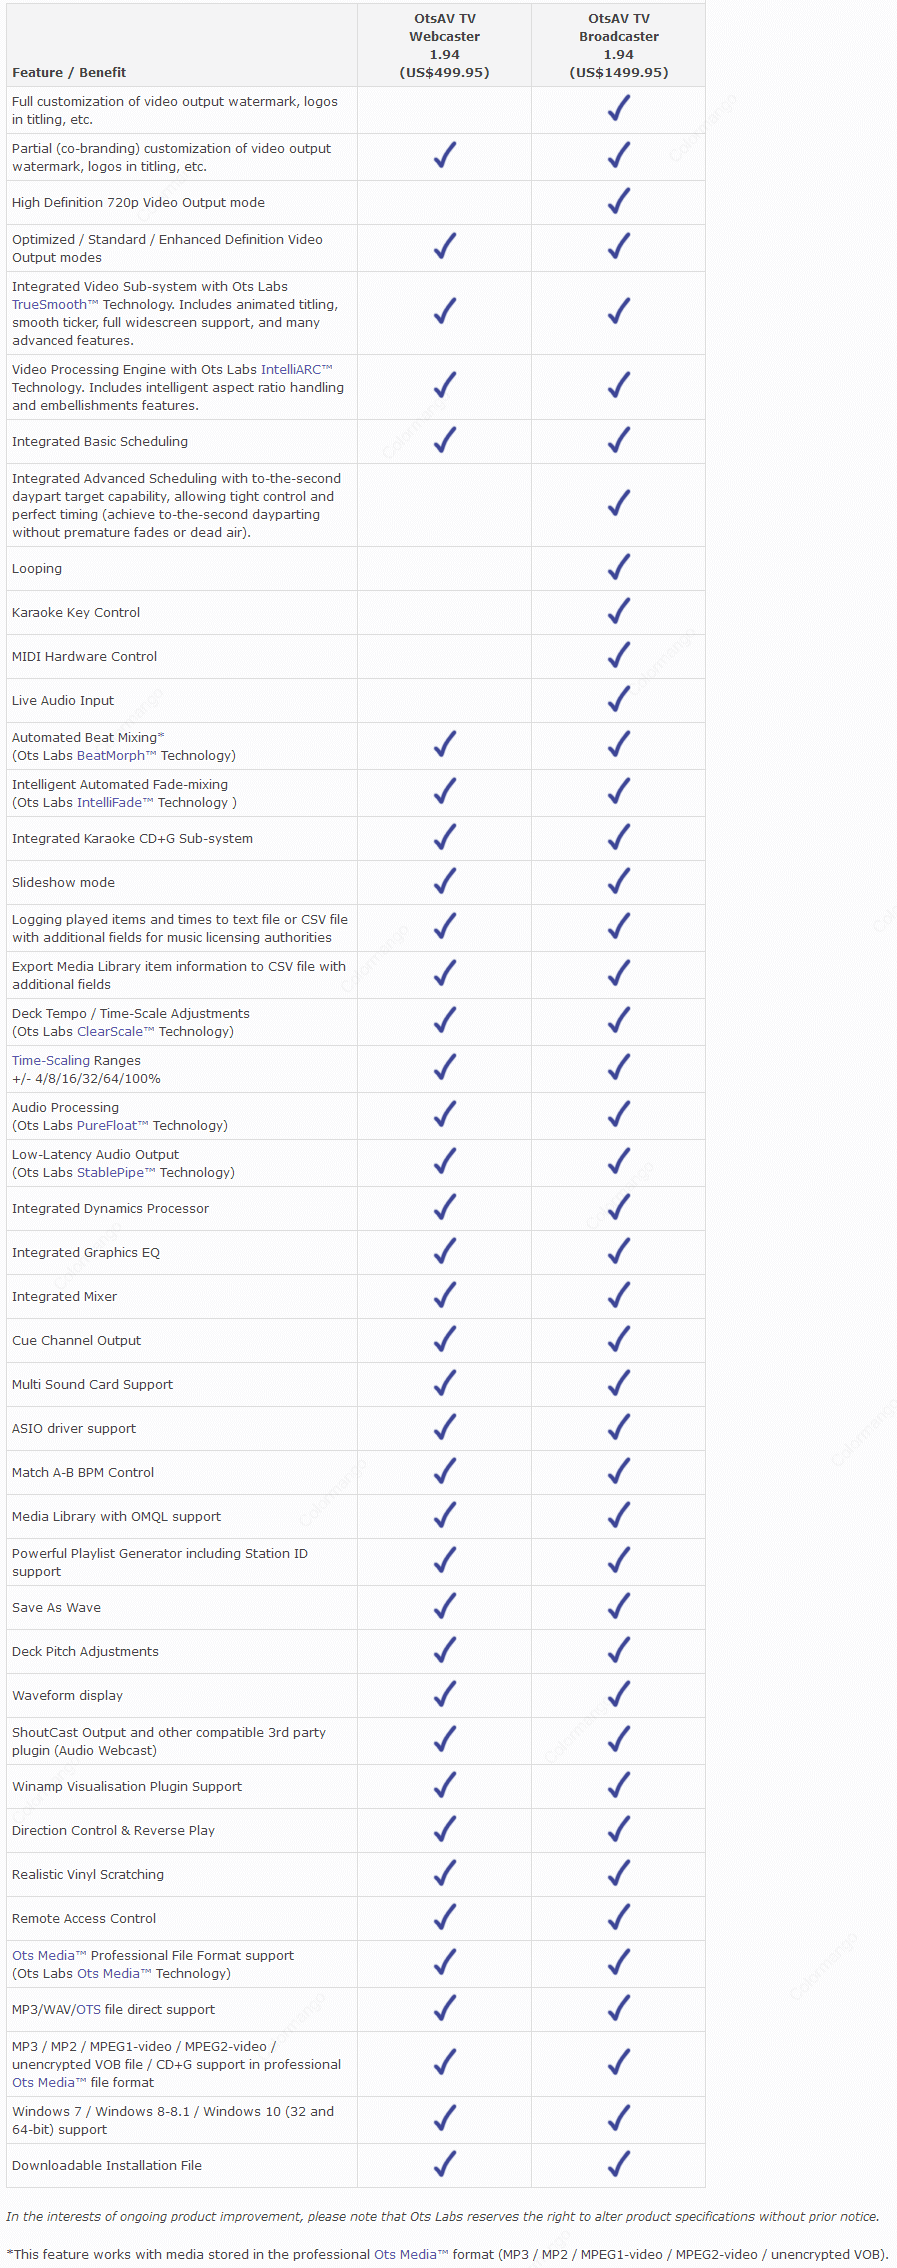Click Webcaster checkmark for Integrated Basic Scheduling
The height and width of the screenshot is (2268, 897).
pos(445,439)
